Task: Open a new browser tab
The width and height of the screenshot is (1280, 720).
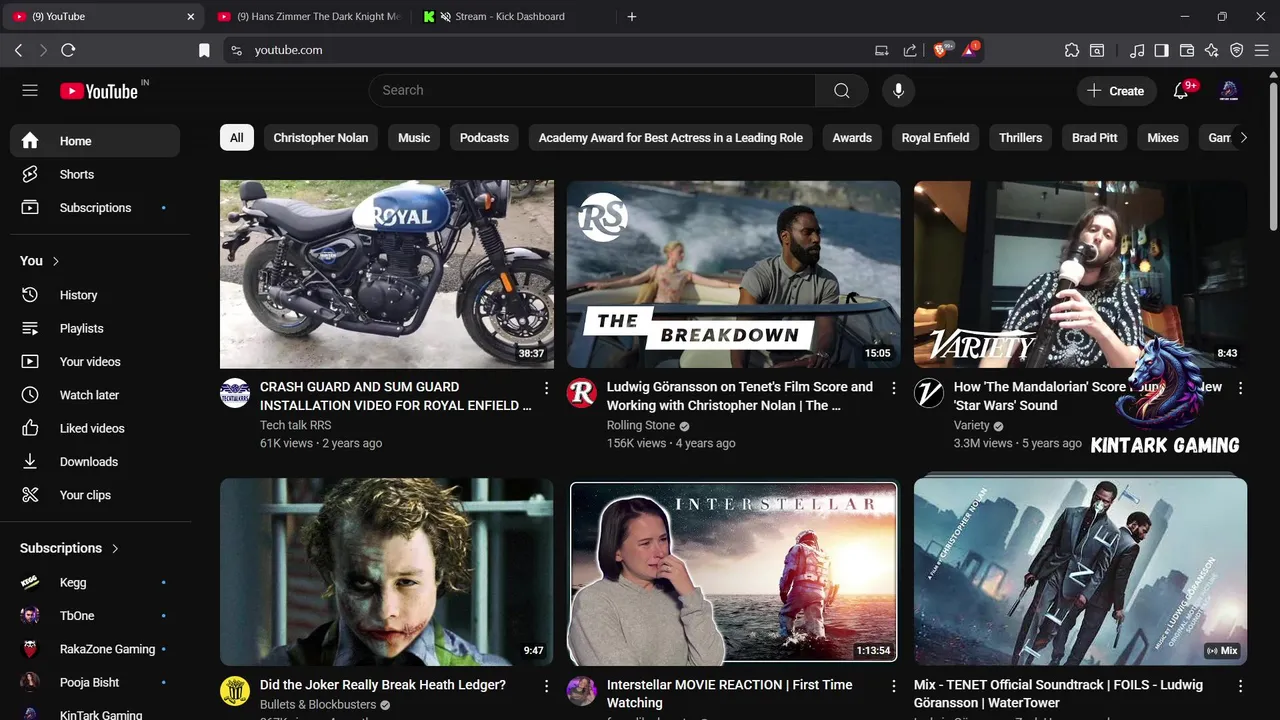Action: [631, 16]
